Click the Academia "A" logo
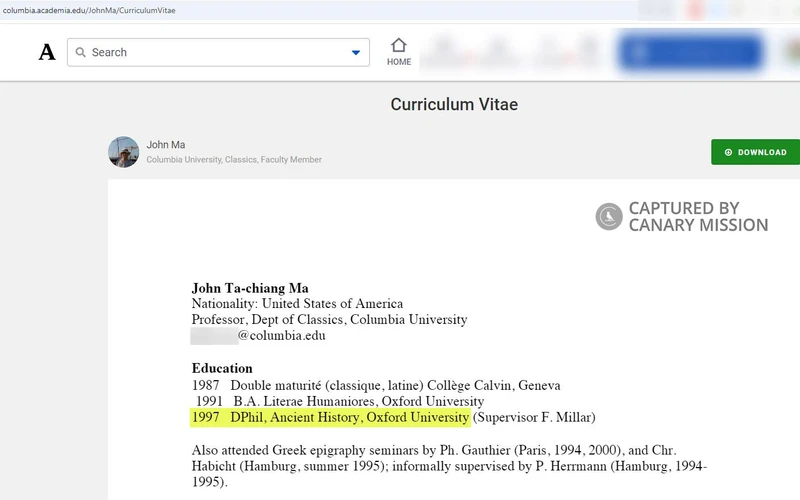800x500 pixels. pyautogui.click(x=47, y=53)
